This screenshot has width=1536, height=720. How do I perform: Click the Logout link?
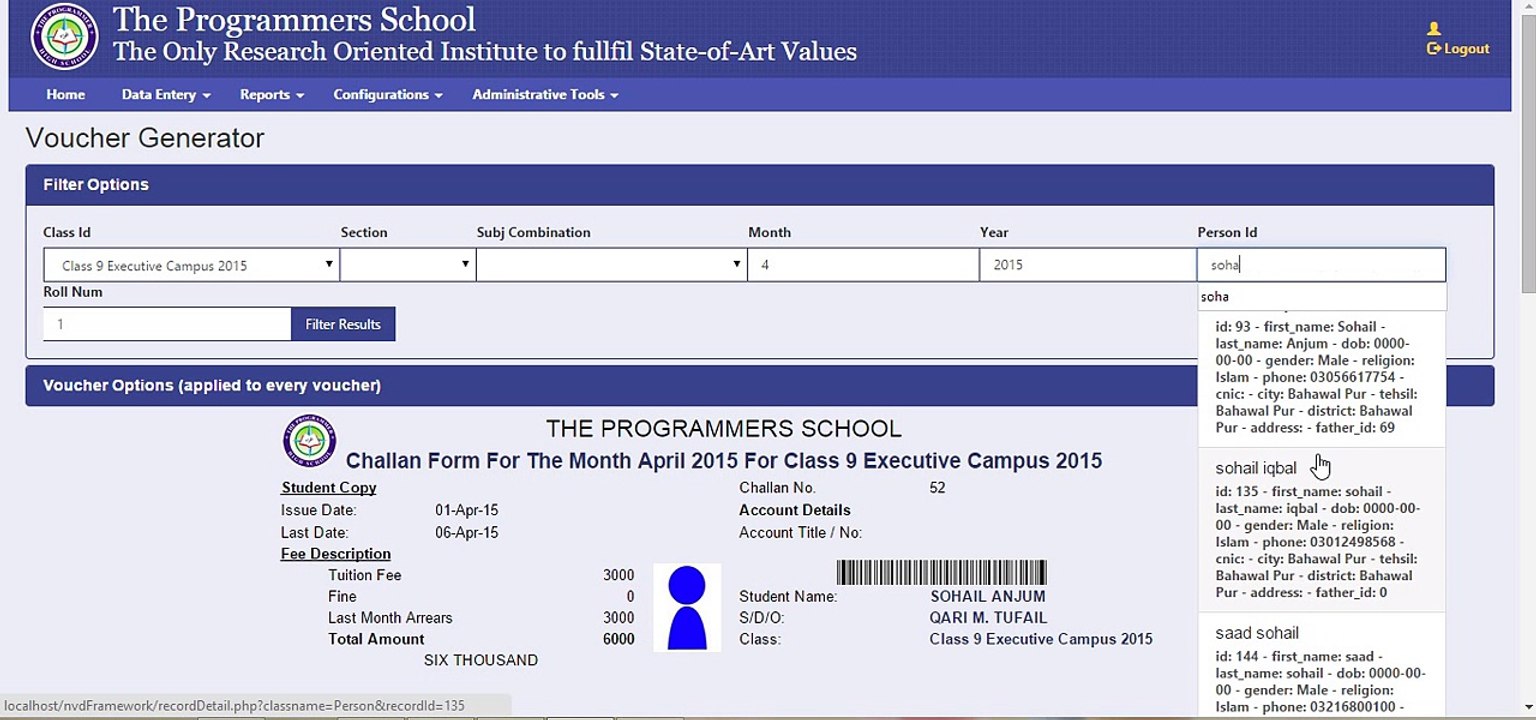1458,49
